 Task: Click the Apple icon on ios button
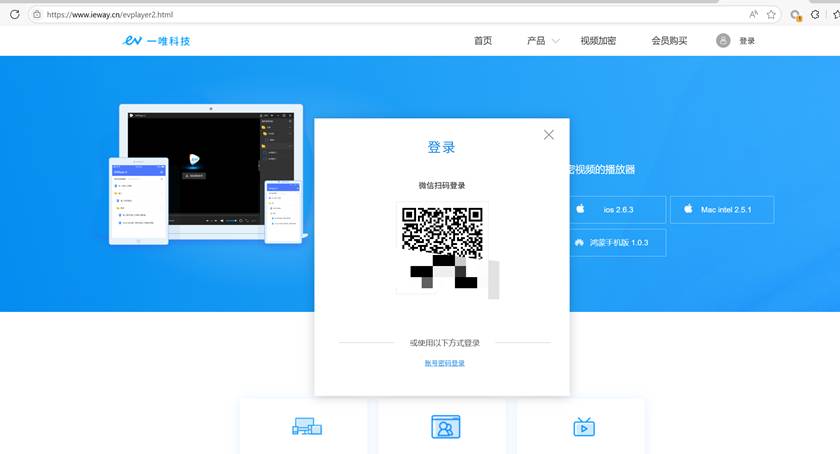click(x=580, y=209)
